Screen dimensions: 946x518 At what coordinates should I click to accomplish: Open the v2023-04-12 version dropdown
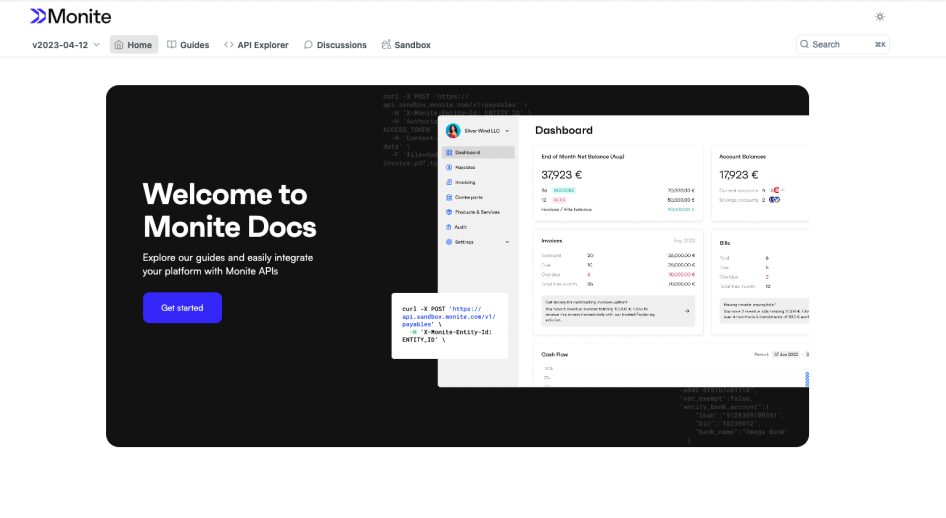click(66, 45)
